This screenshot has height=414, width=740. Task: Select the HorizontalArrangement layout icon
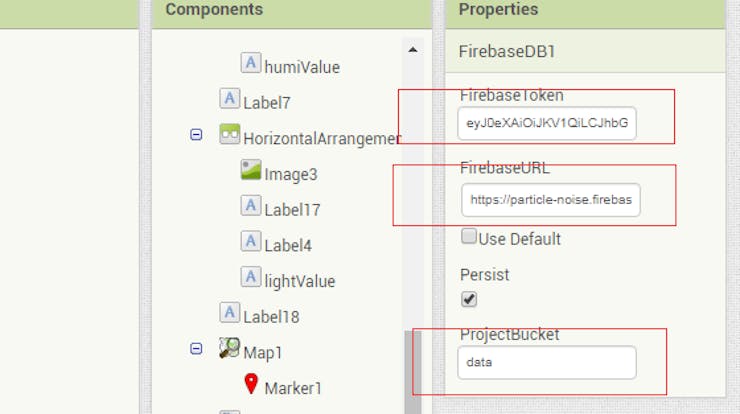pos(229,134)
